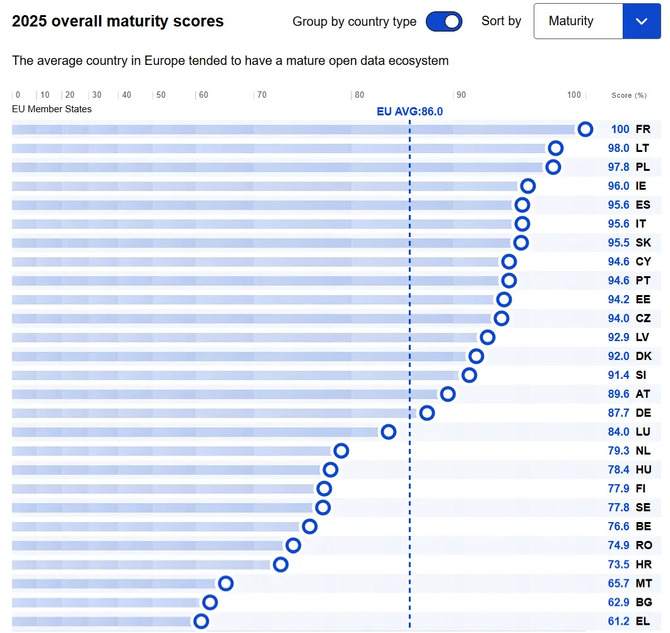Click the Germany (DE) data point circle
Screen dimensions: 670x633
(427, 413)
